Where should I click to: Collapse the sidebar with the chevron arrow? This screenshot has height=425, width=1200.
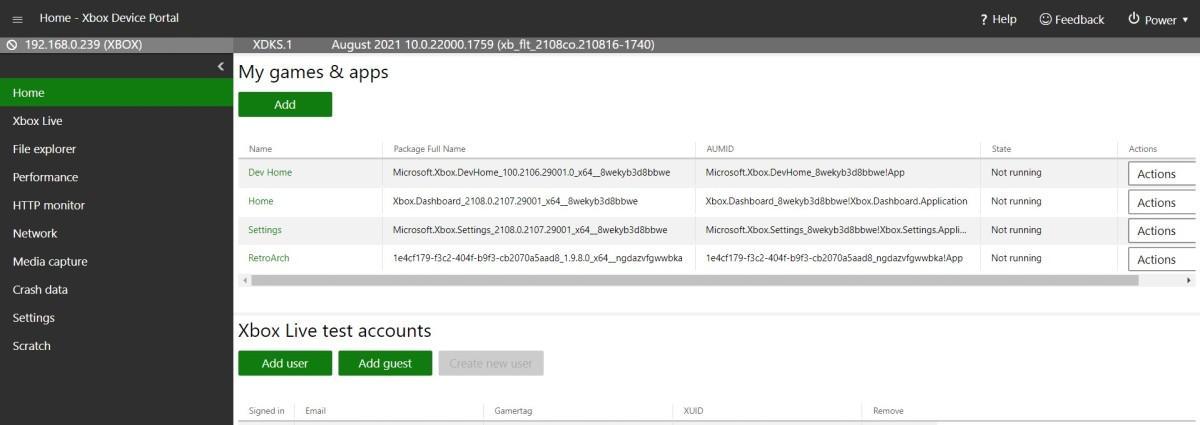pyautogui.click(x=221, y=66)
